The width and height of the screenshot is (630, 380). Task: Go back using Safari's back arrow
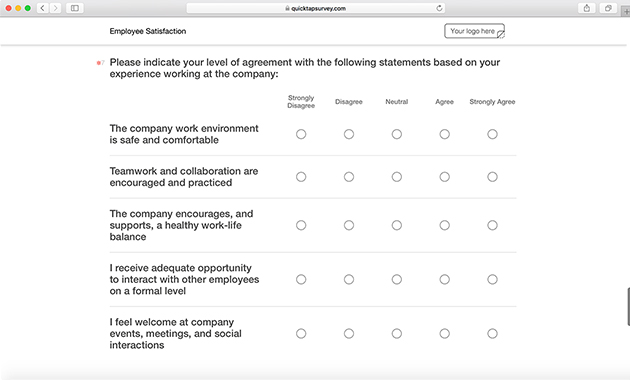coord(43,8)
